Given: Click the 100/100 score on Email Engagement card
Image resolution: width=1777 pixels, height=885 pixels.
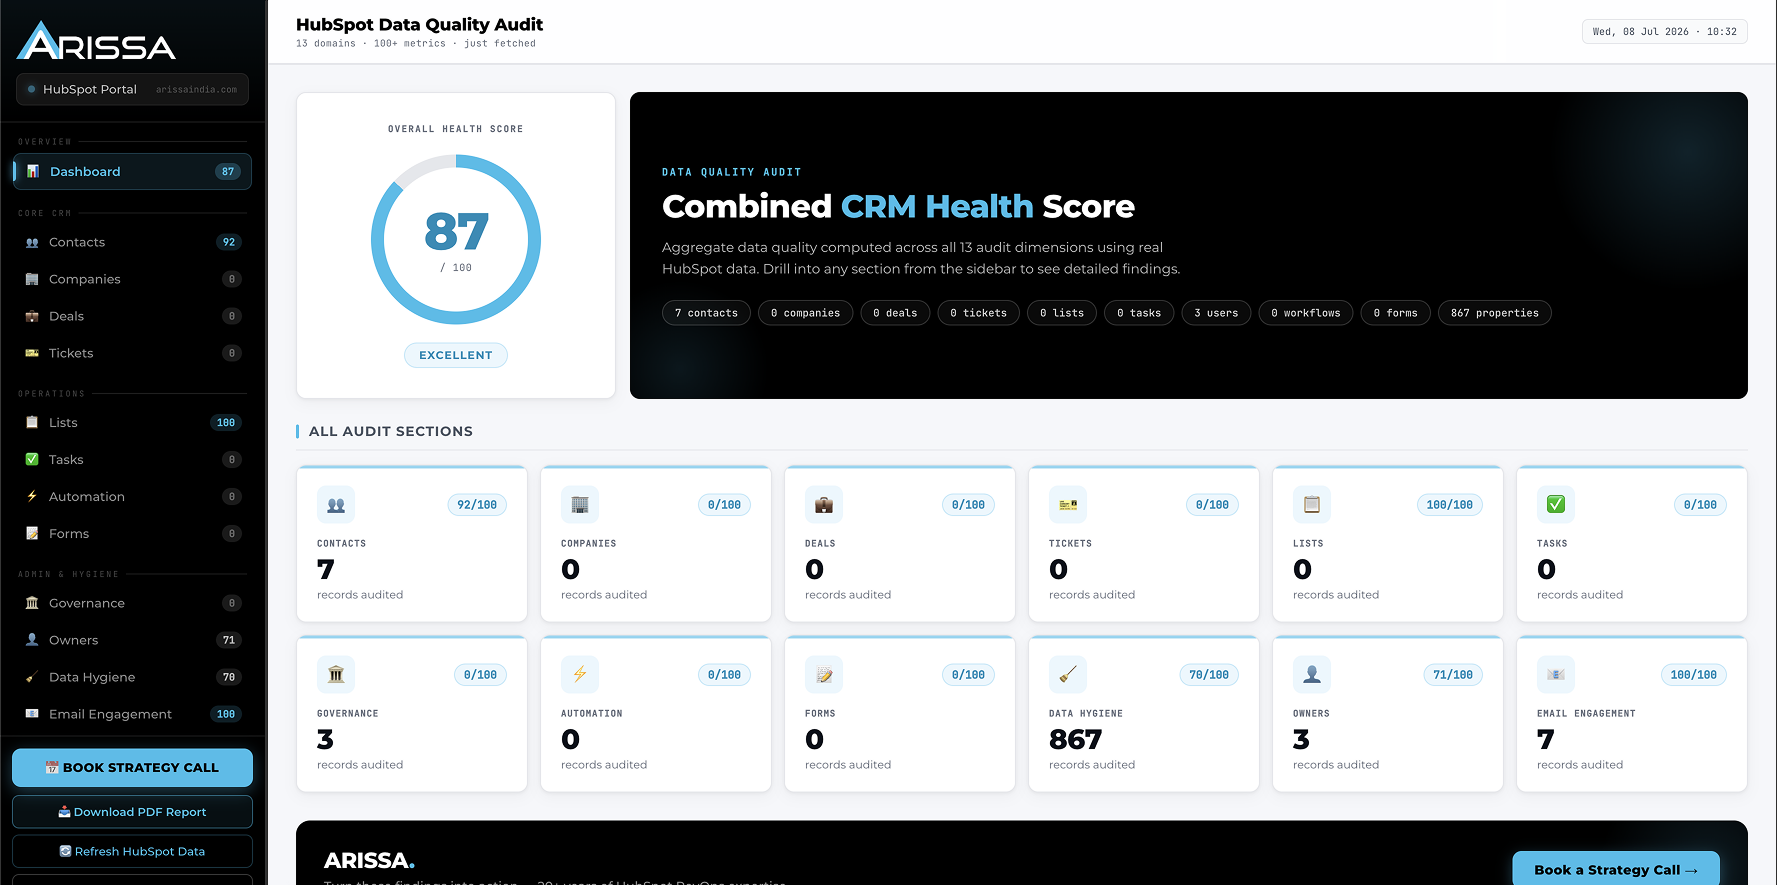Looking at the screenshot, I should click(x=1694, y=675).
